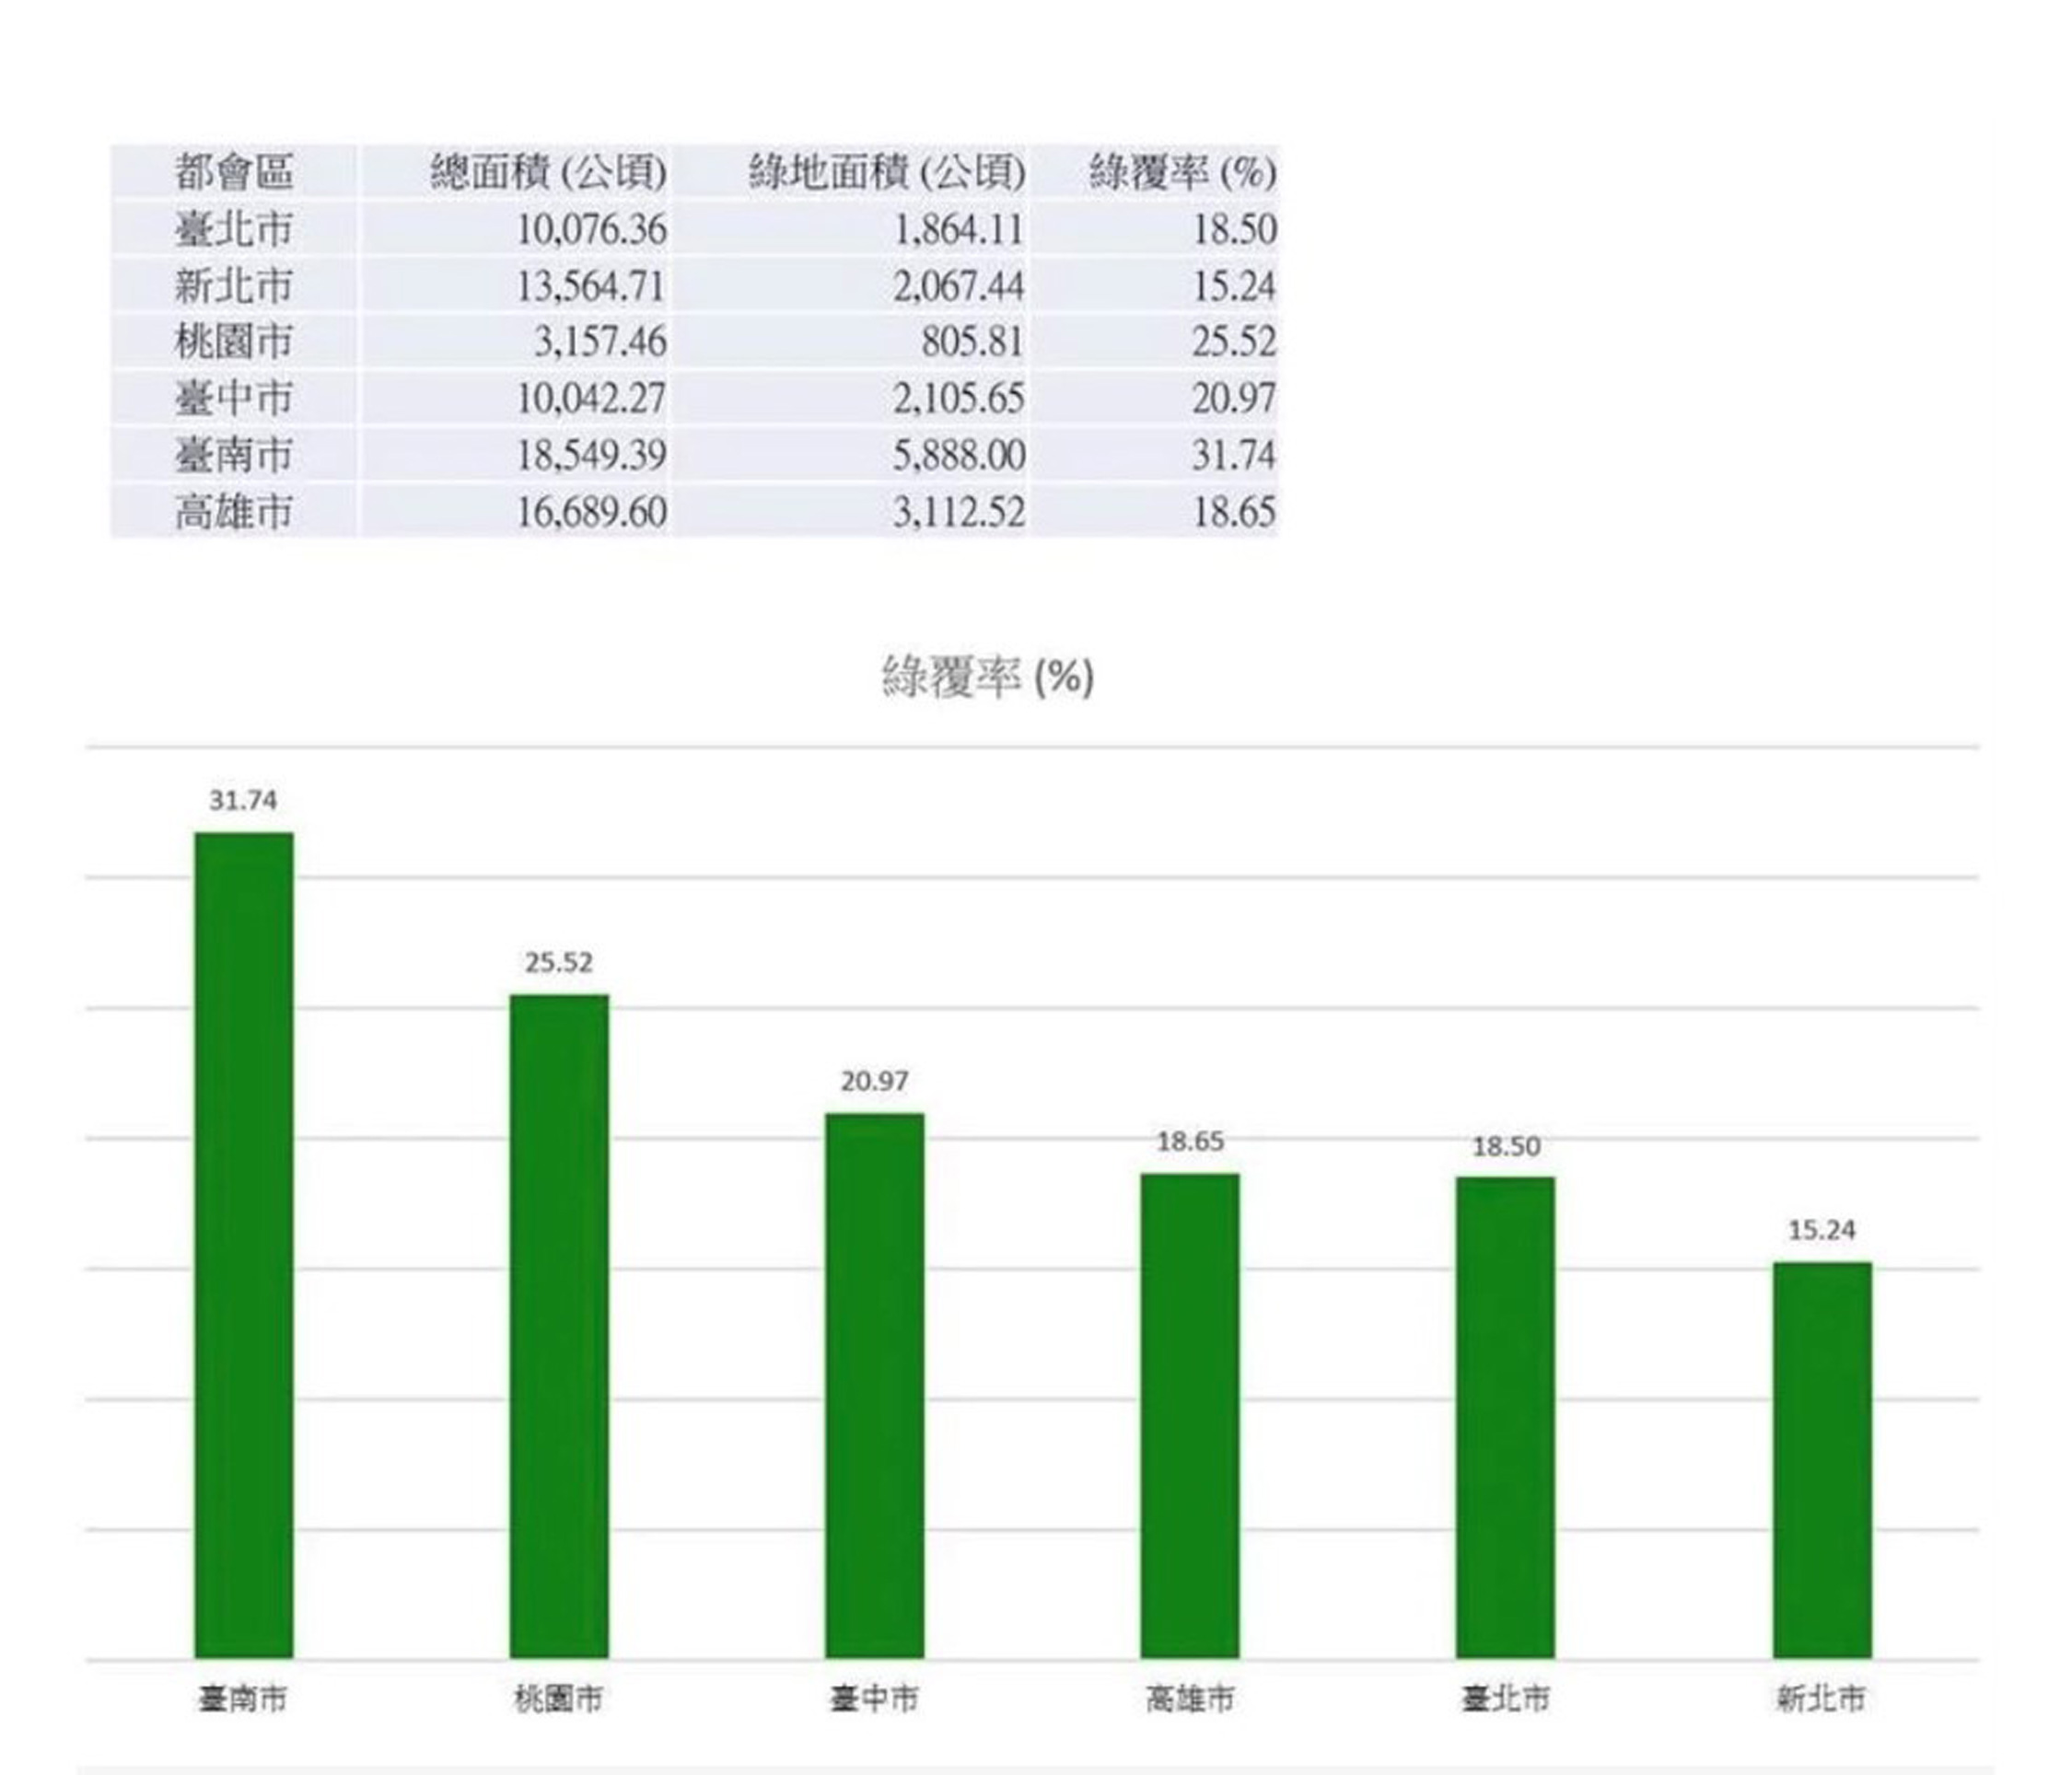The image size is (2072, 1775).
Task: Click the 新北市 green bar
Action: [x=1821, y=1459]
